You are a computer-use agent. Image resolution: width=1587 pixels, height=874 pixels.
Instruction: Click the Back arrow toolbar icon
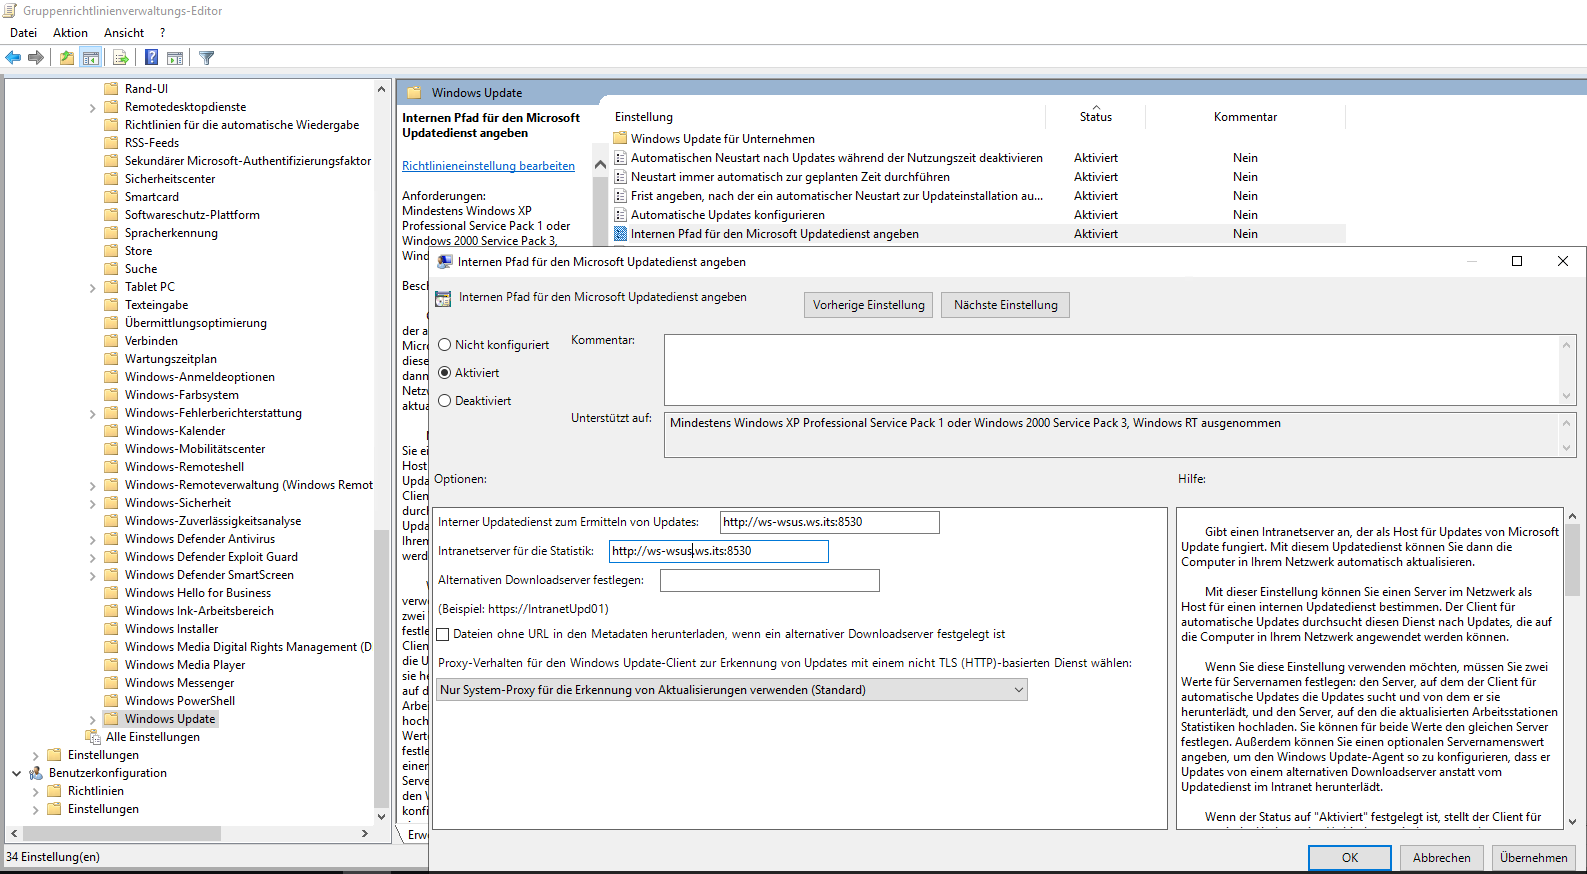pos(13,58)
